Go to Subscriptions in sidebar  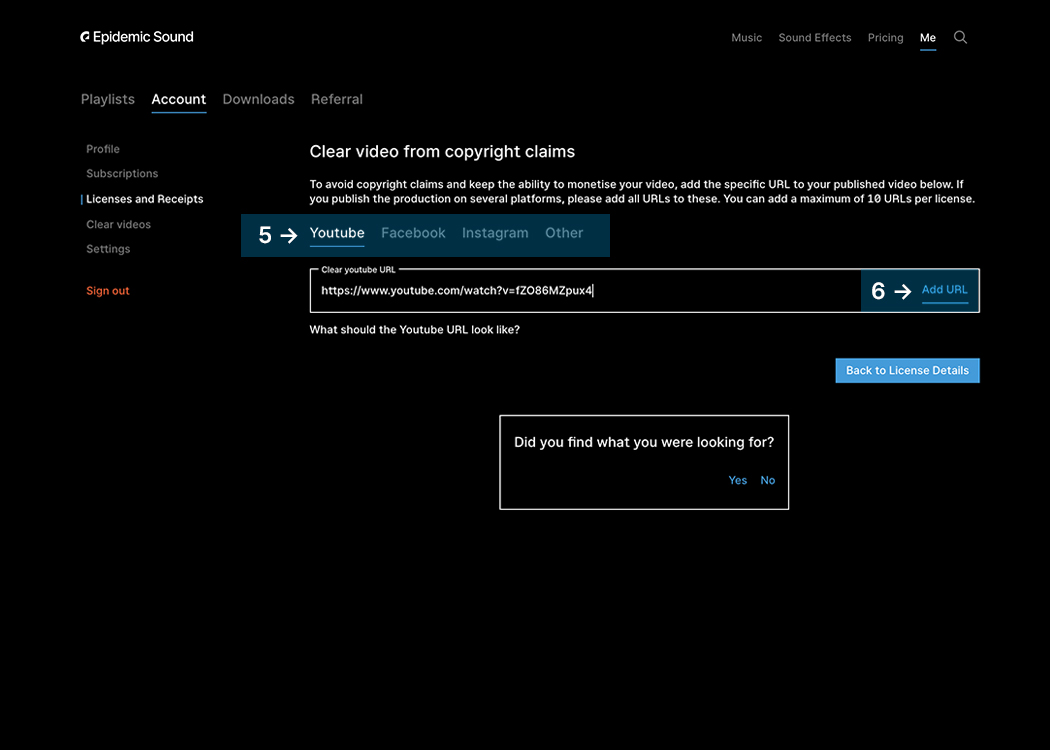pos(122,174)
